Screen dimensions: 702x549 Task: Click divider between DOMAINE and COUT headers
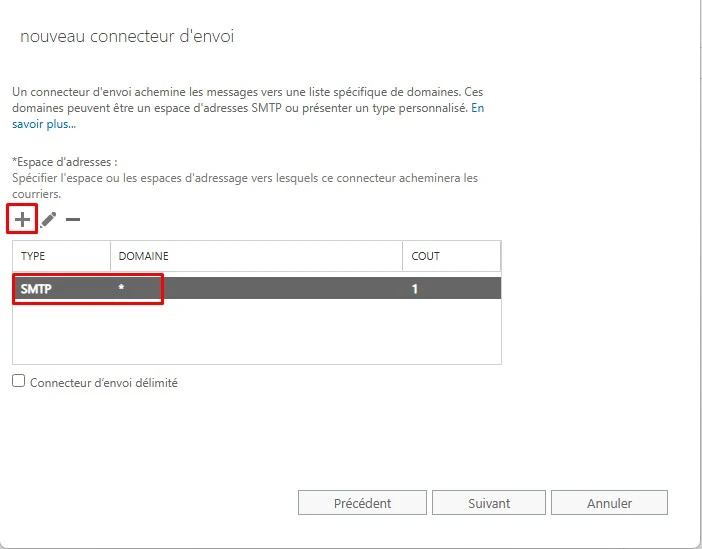[x=402, y=256]
